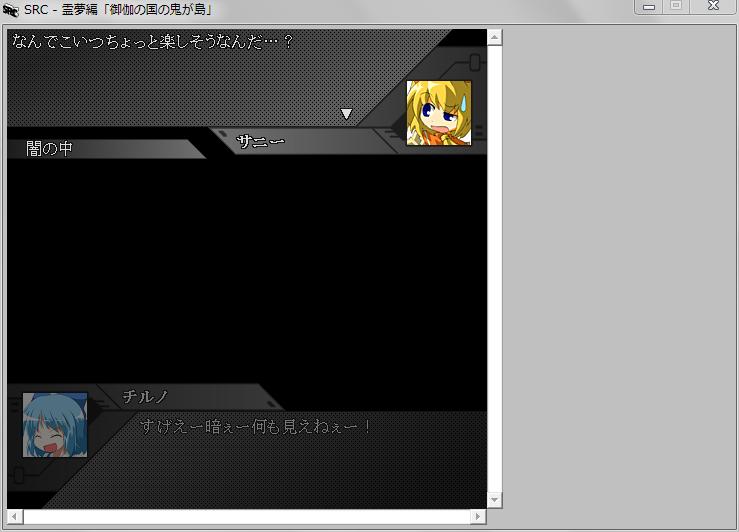Close the SRC game window
The height and width of the screenshot is (532, 739).
click(714, 7)
